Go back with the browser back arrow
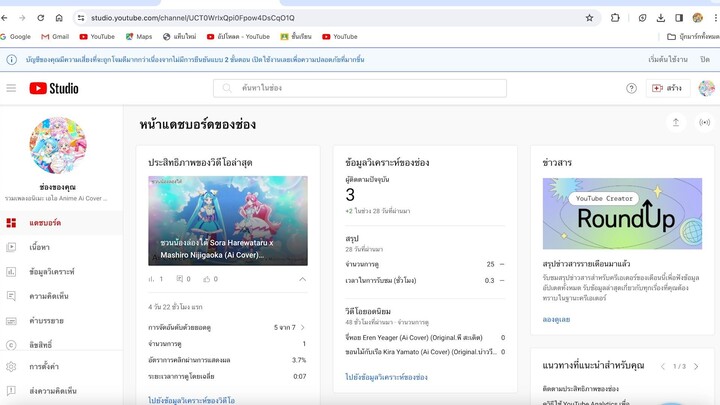 [x=5, y=18]
